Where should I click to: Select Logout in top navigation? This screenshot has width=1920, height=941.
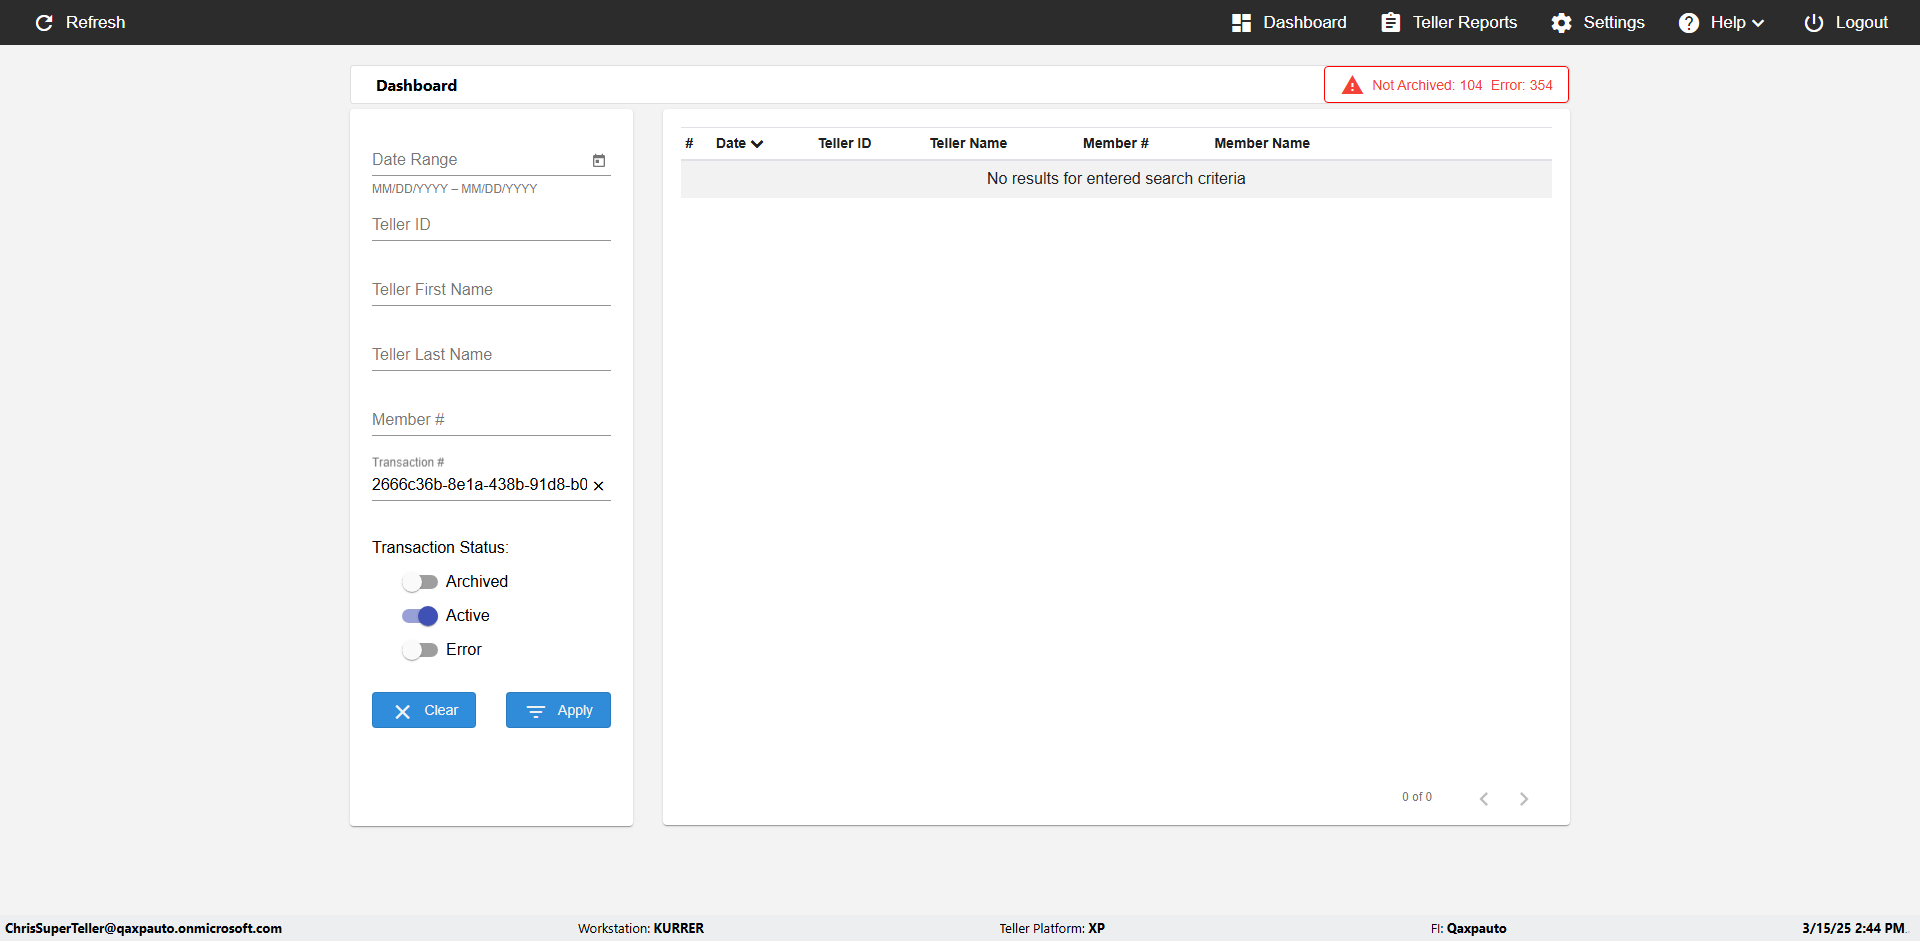[x=1846, y=22]
